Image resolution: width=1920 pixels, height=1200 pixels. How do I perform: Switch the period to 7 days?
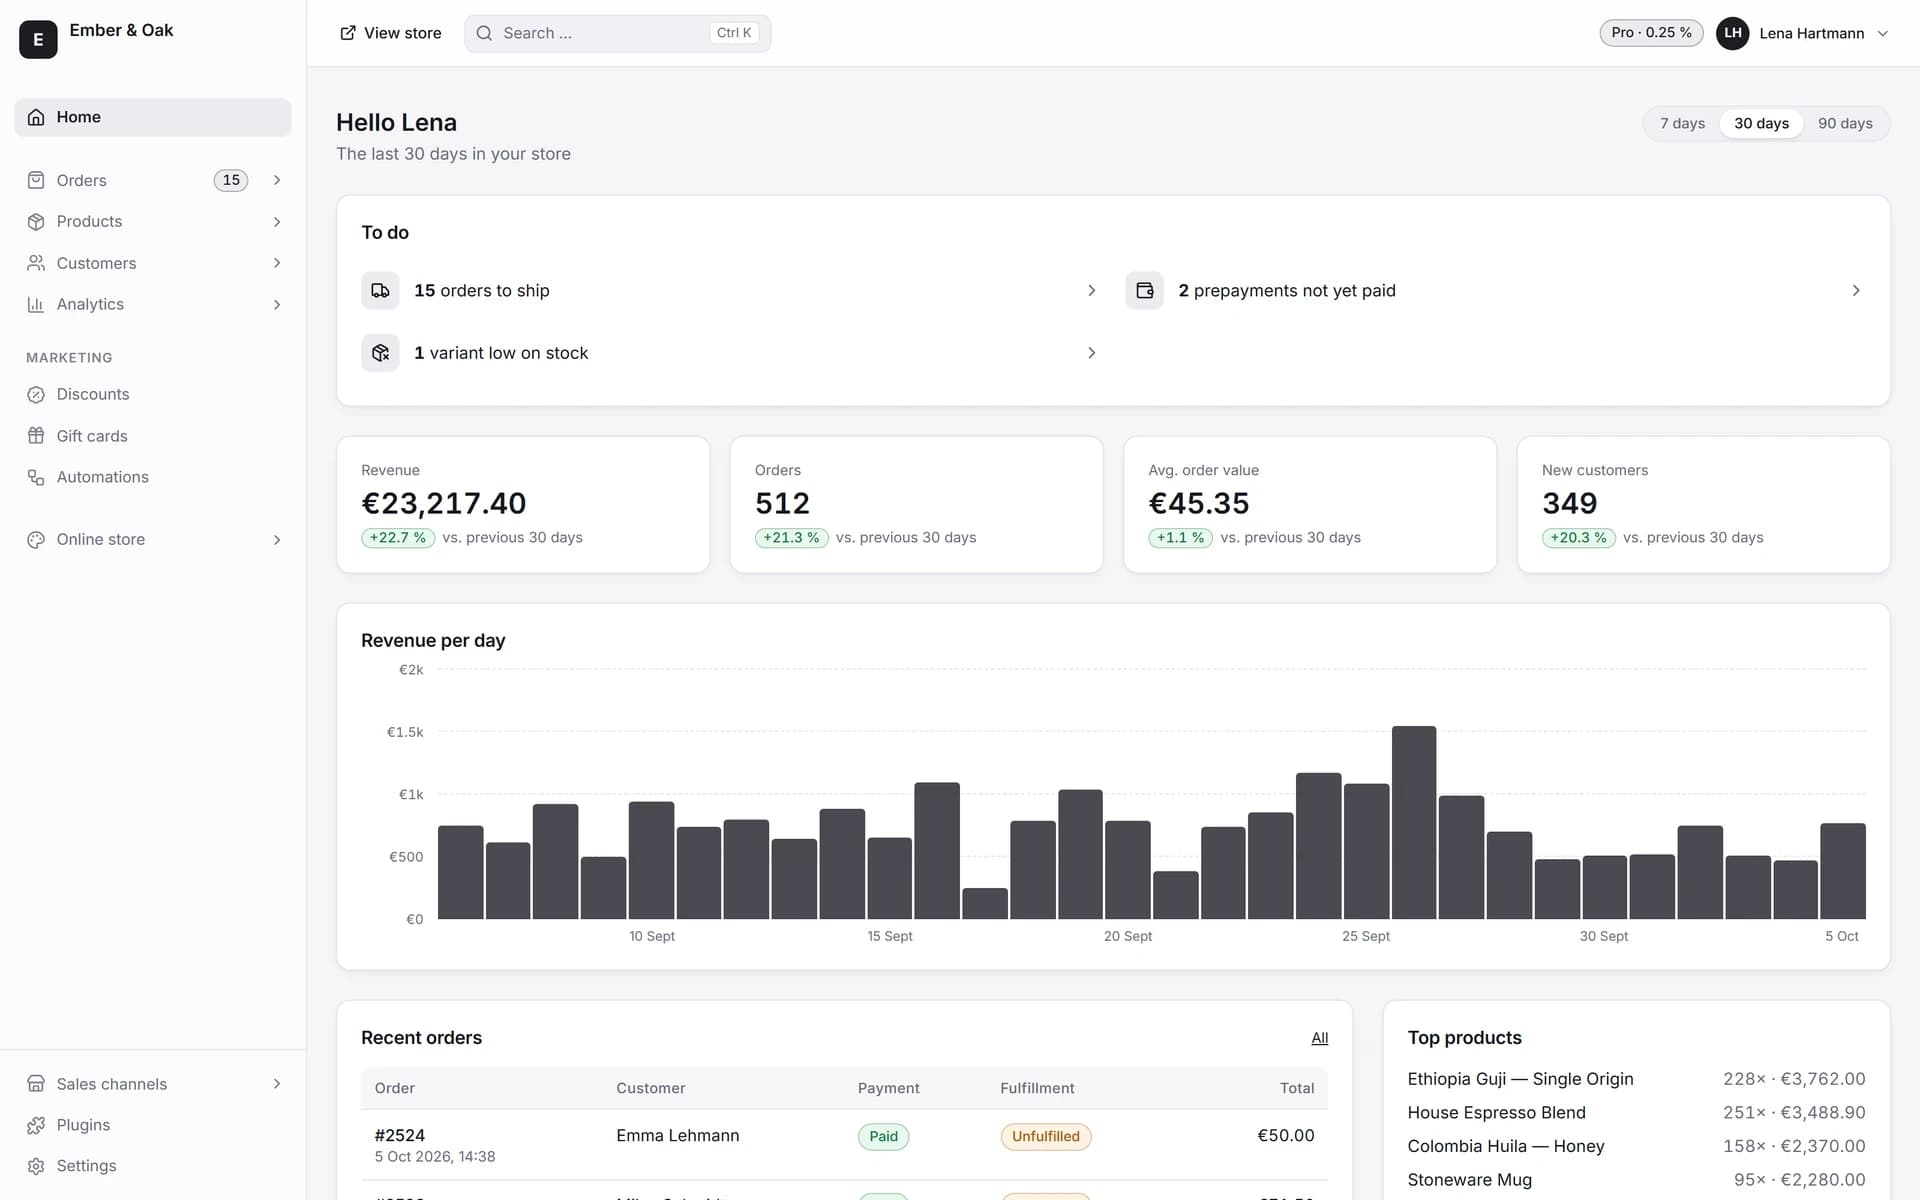click(1682, 123)
